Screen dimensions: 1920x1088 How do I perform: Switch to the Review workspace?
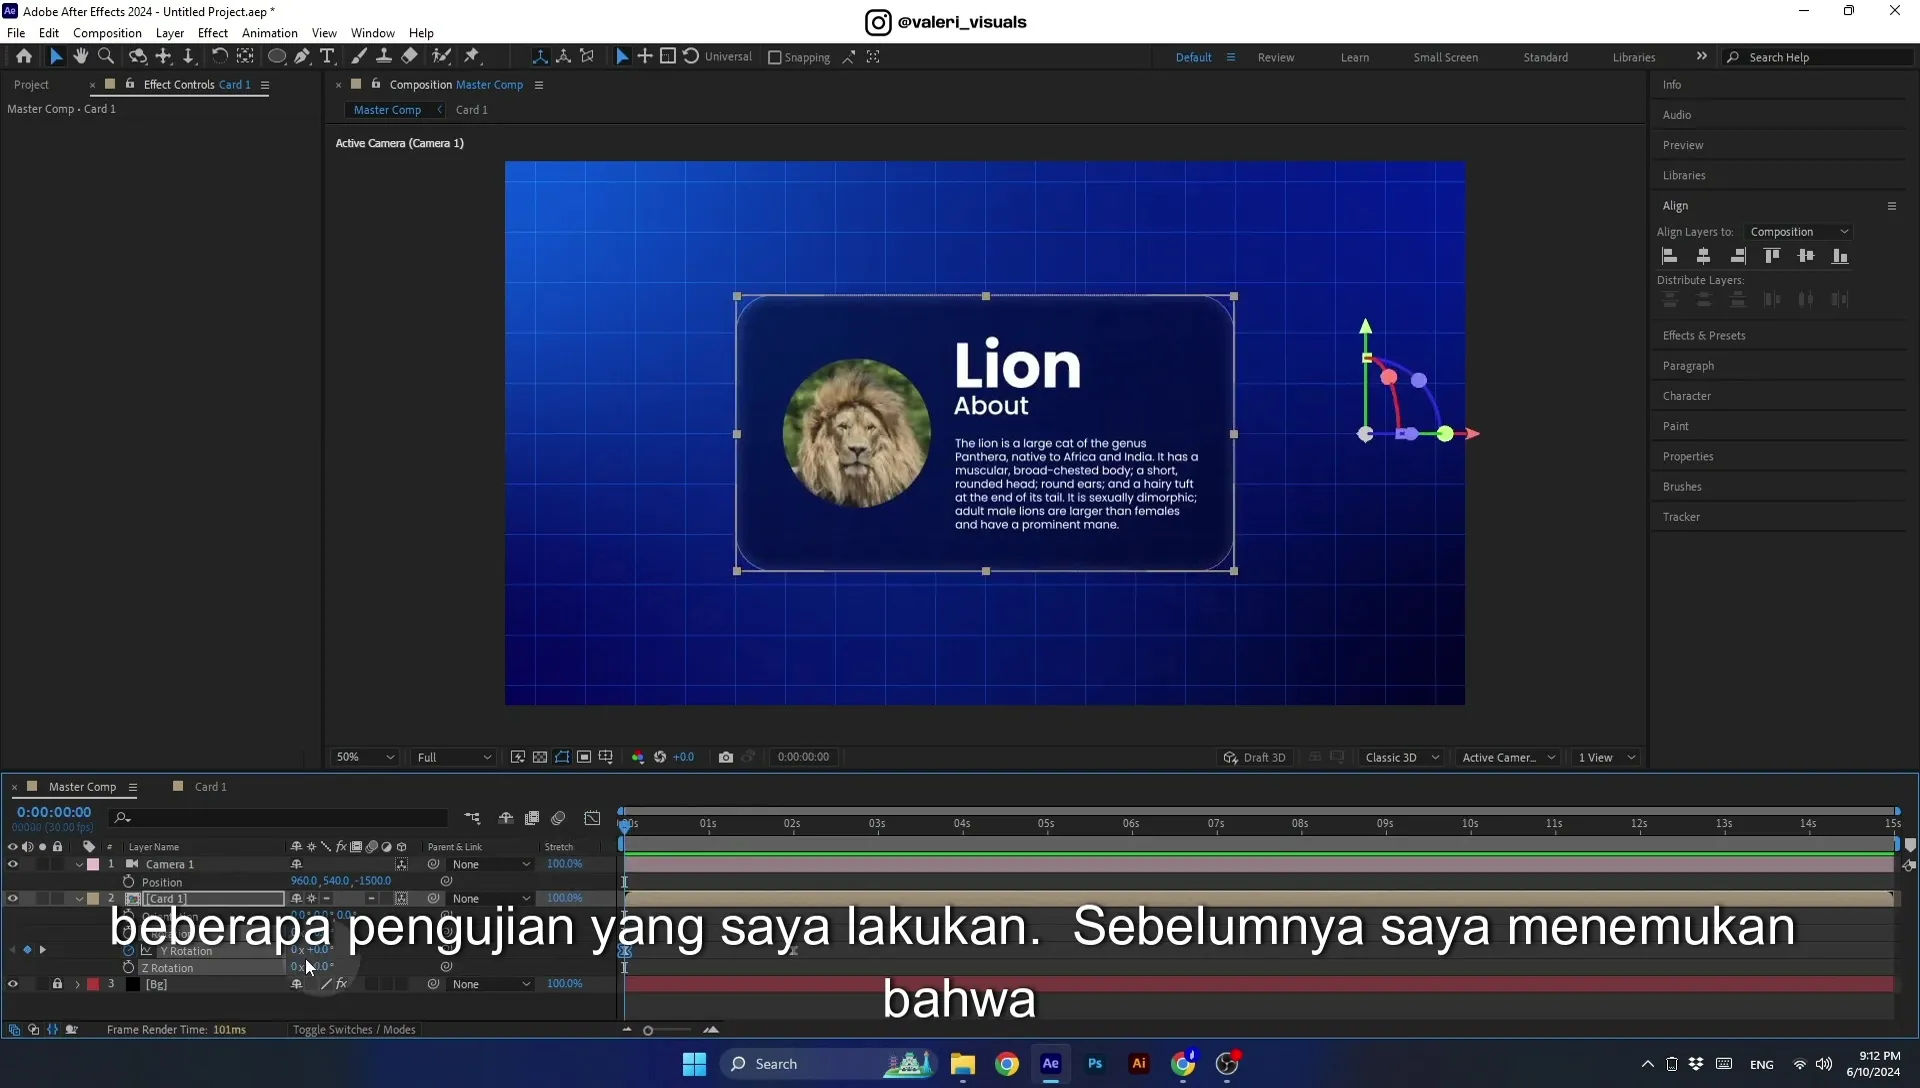1276,58
